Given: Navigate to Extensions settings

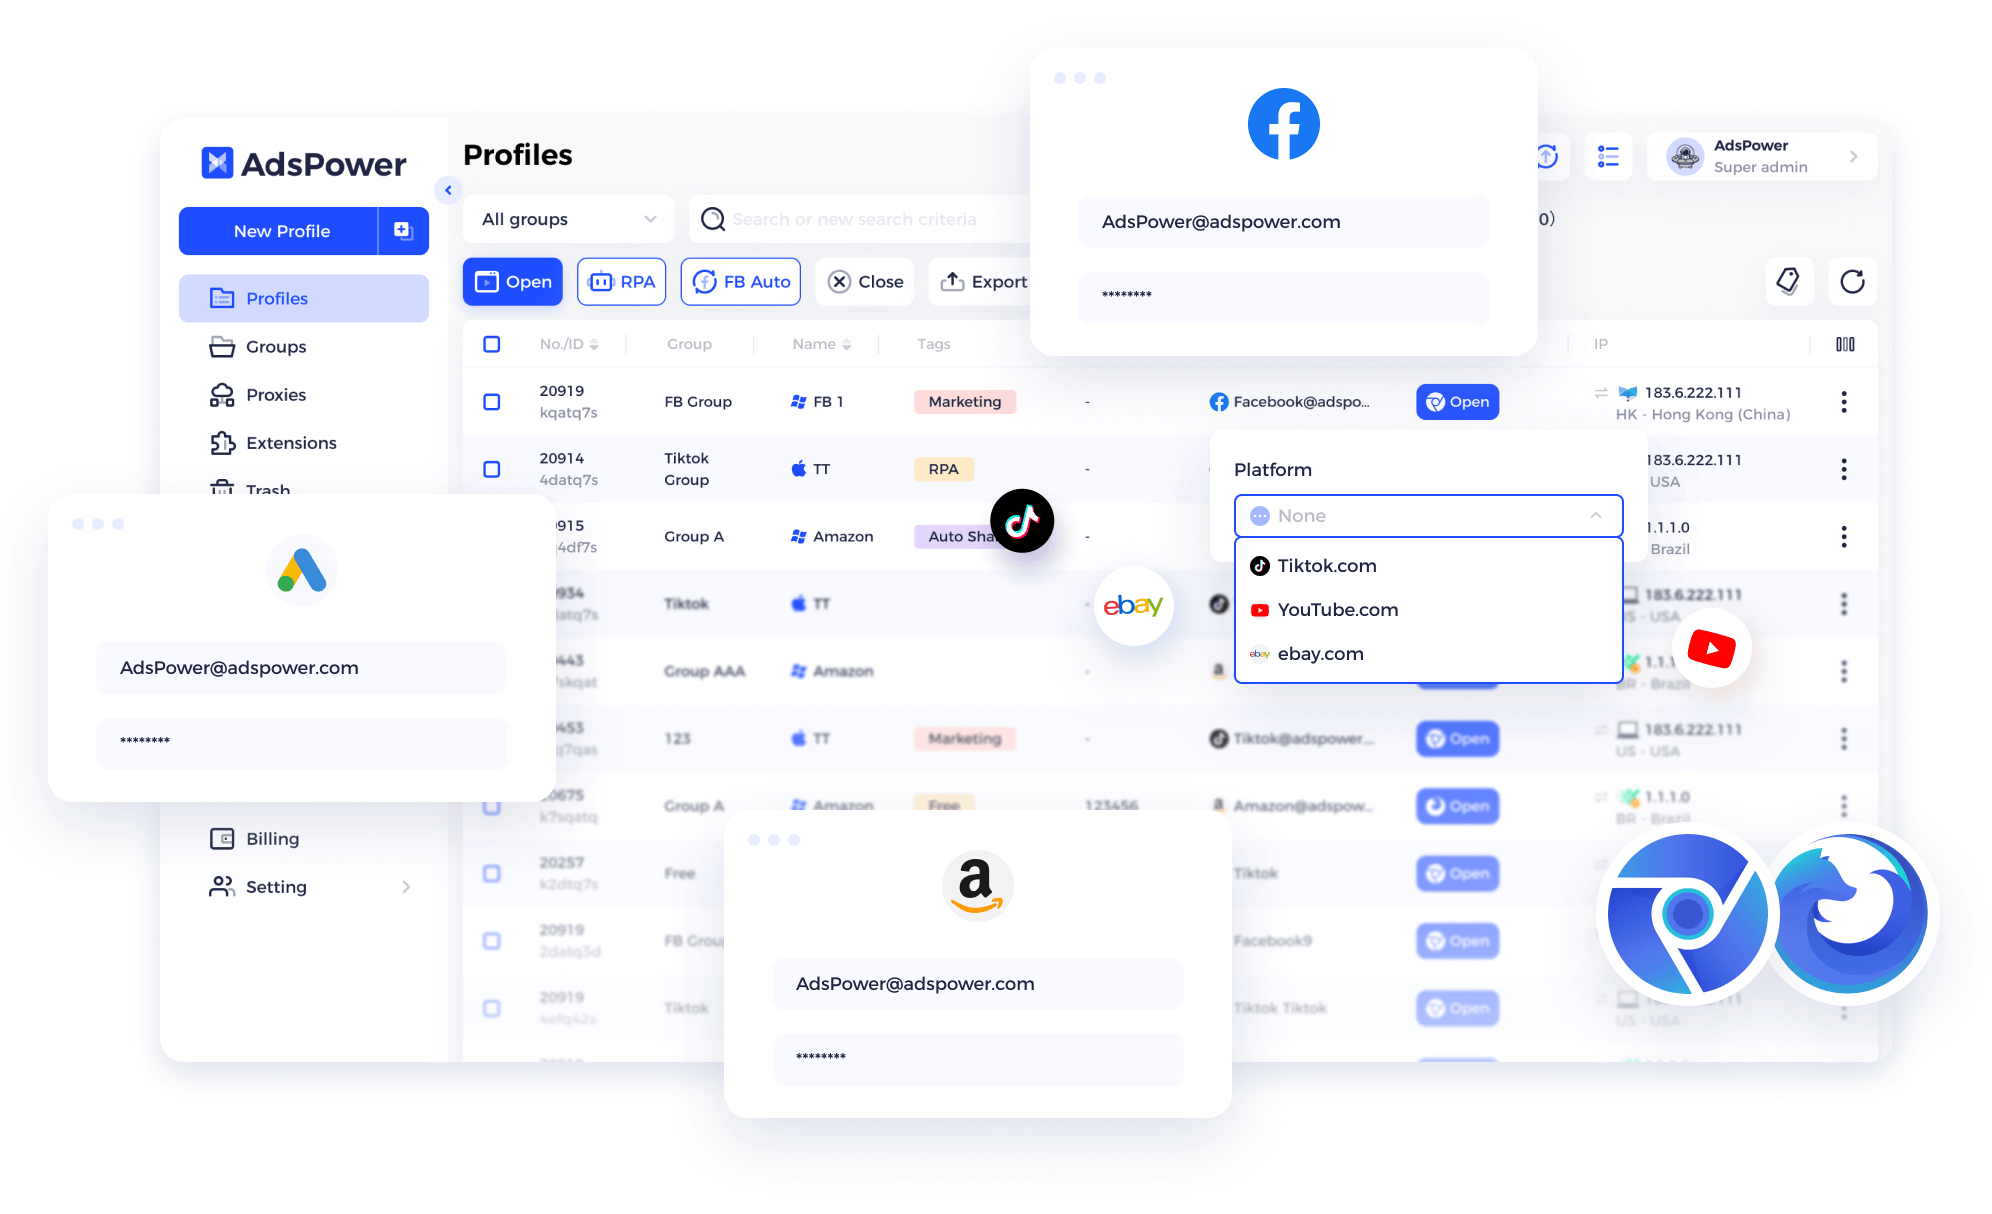Looking at the screenshot, I should click(x=290, y=443).
